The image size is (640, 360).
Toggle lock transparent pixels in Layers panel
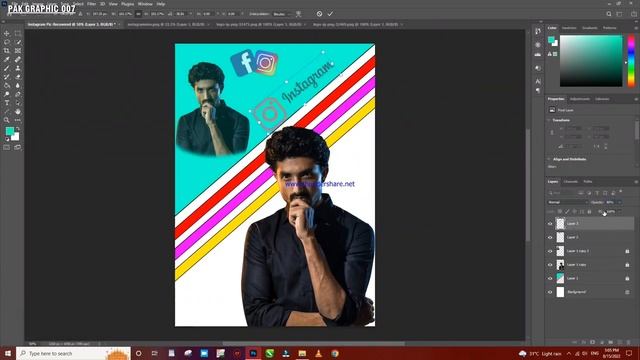(x=560, y=211)
